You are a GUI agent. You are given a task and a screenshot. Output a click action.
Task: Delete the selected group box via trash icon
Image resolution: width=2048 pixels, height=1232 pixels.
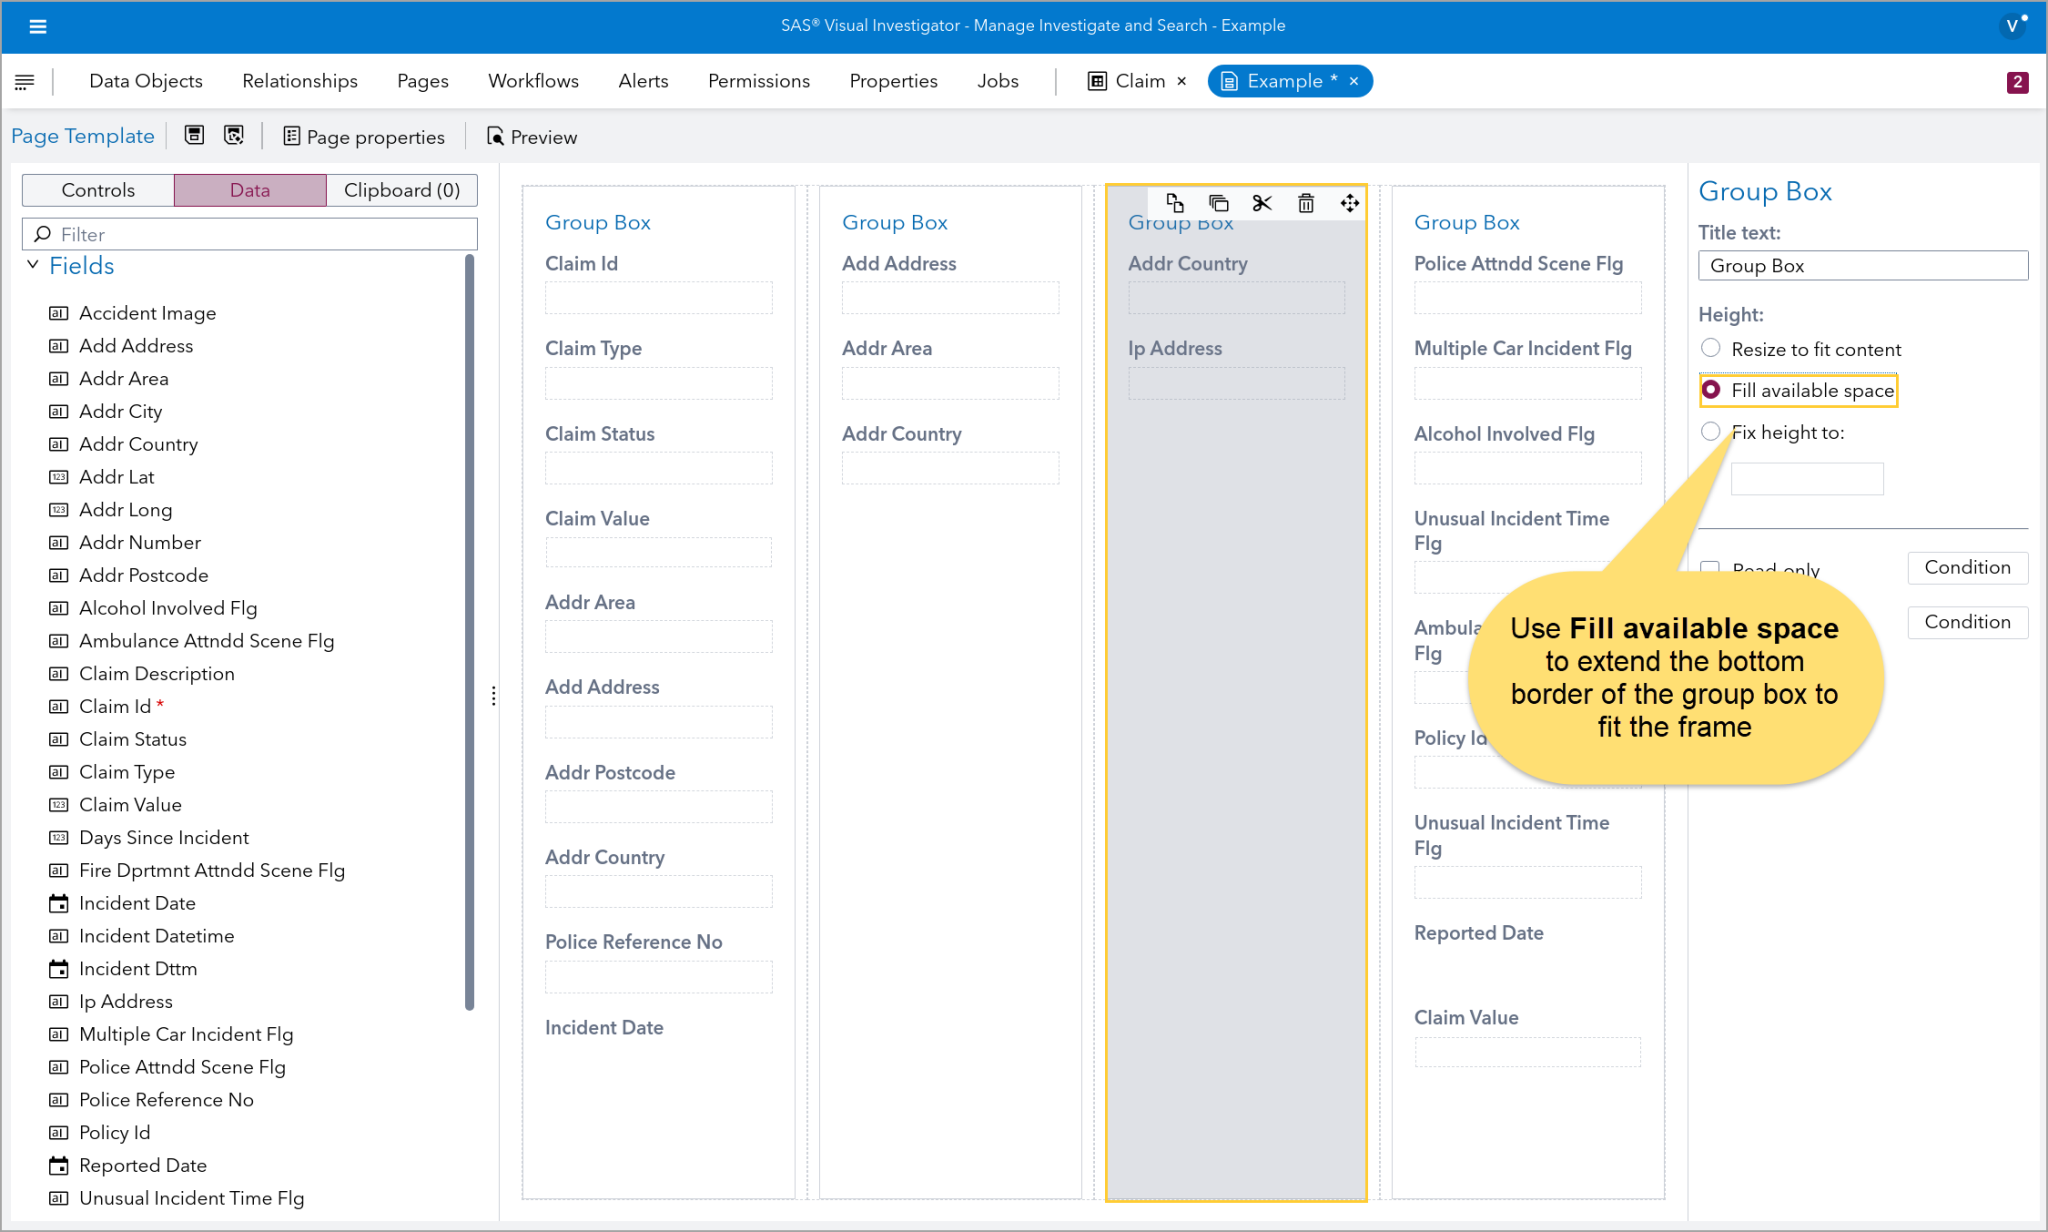(1305, 202)
